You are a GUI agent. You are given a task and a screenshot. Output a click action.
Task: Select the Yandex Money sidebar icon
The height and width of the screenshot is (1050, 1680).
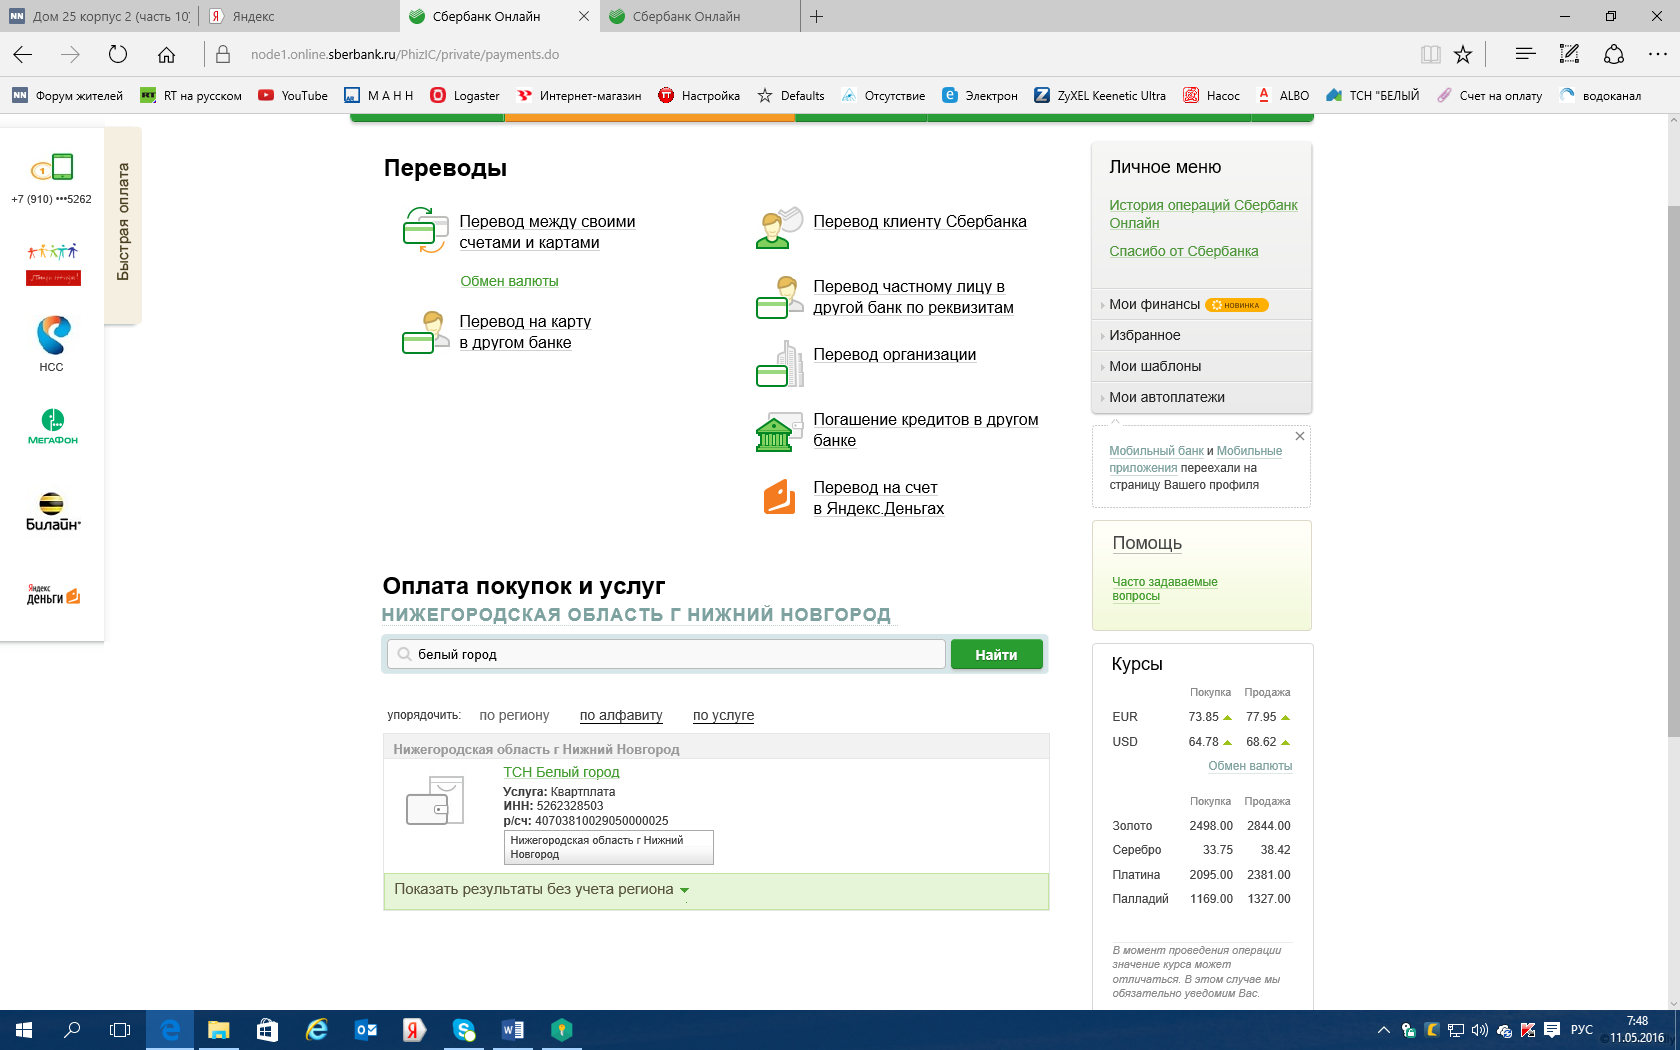[52, 595]
